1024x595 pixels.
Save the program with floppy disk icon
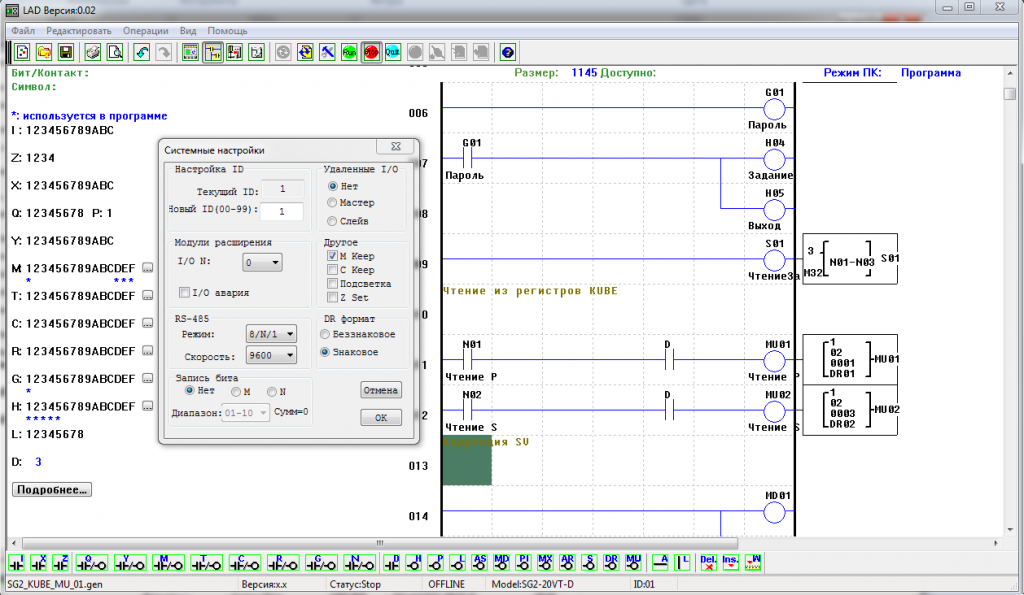[65, 52]
